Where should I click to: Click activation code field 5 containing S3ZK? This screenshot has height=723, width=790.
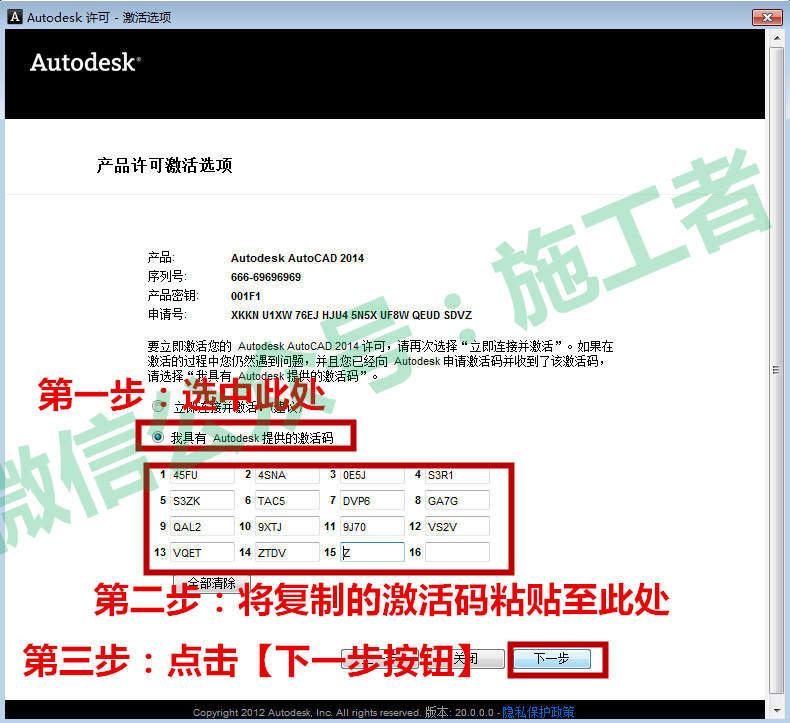(x=202, y=500)
